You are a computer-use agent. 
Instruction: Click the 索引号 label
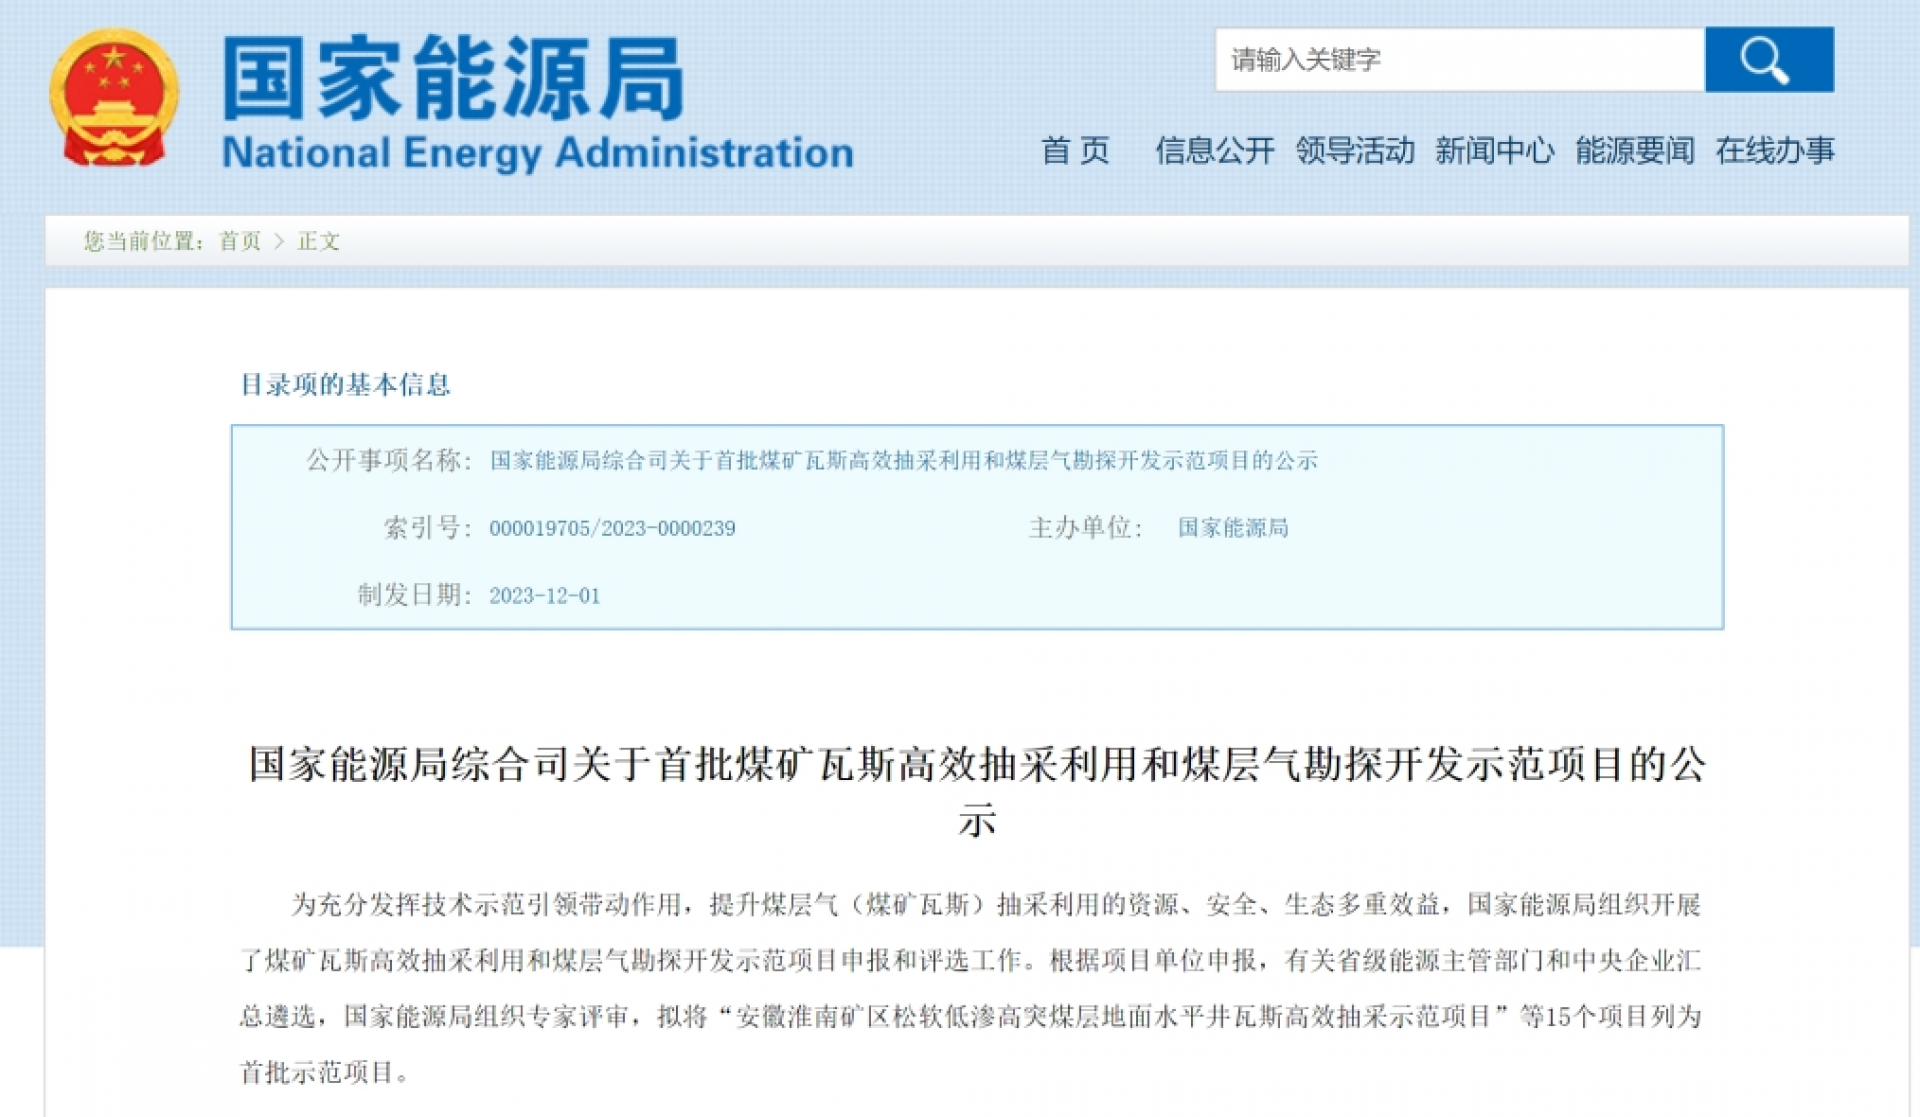click(427, 527)
